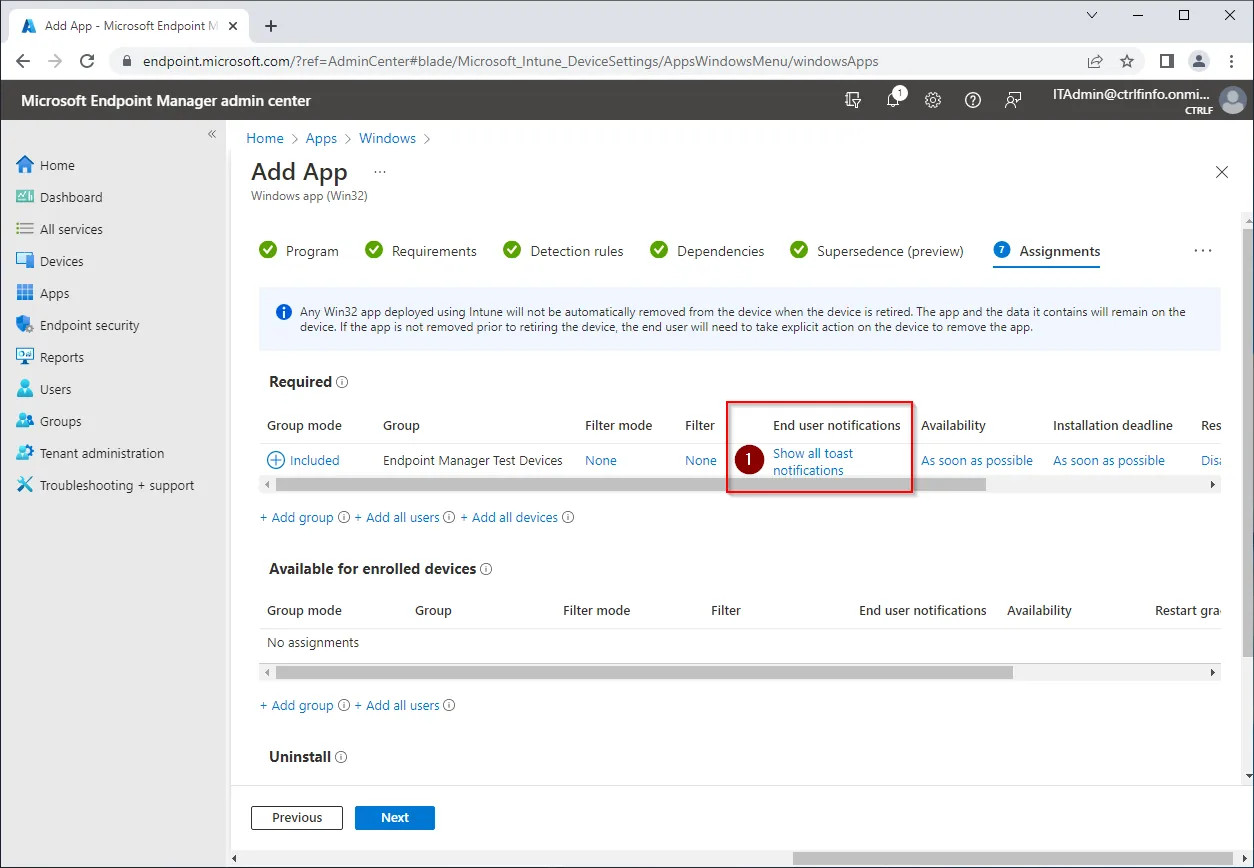Show info for Available for enrolled devices
Screen dimensions: 1254x868
[x=486, y=569]
